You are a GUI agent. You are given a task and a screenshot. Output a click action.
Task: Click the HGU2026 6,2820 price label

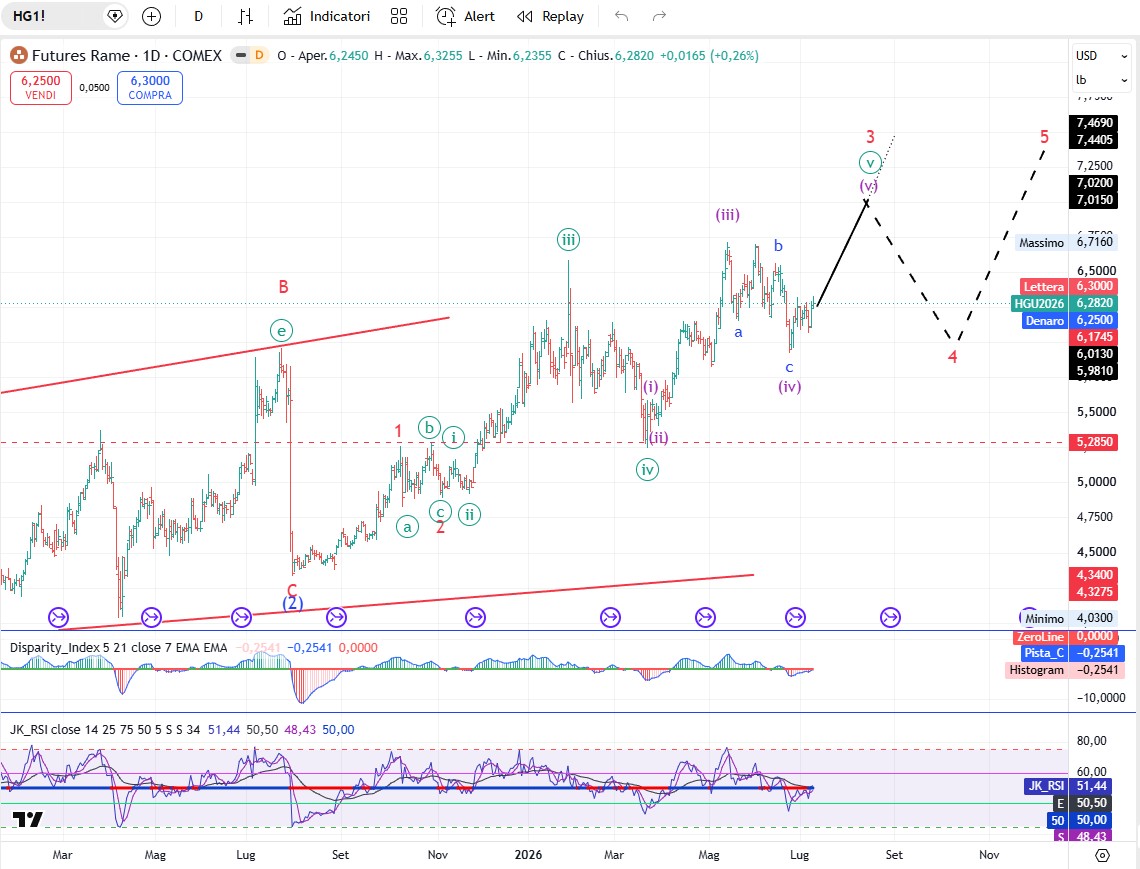(1064, 303)
